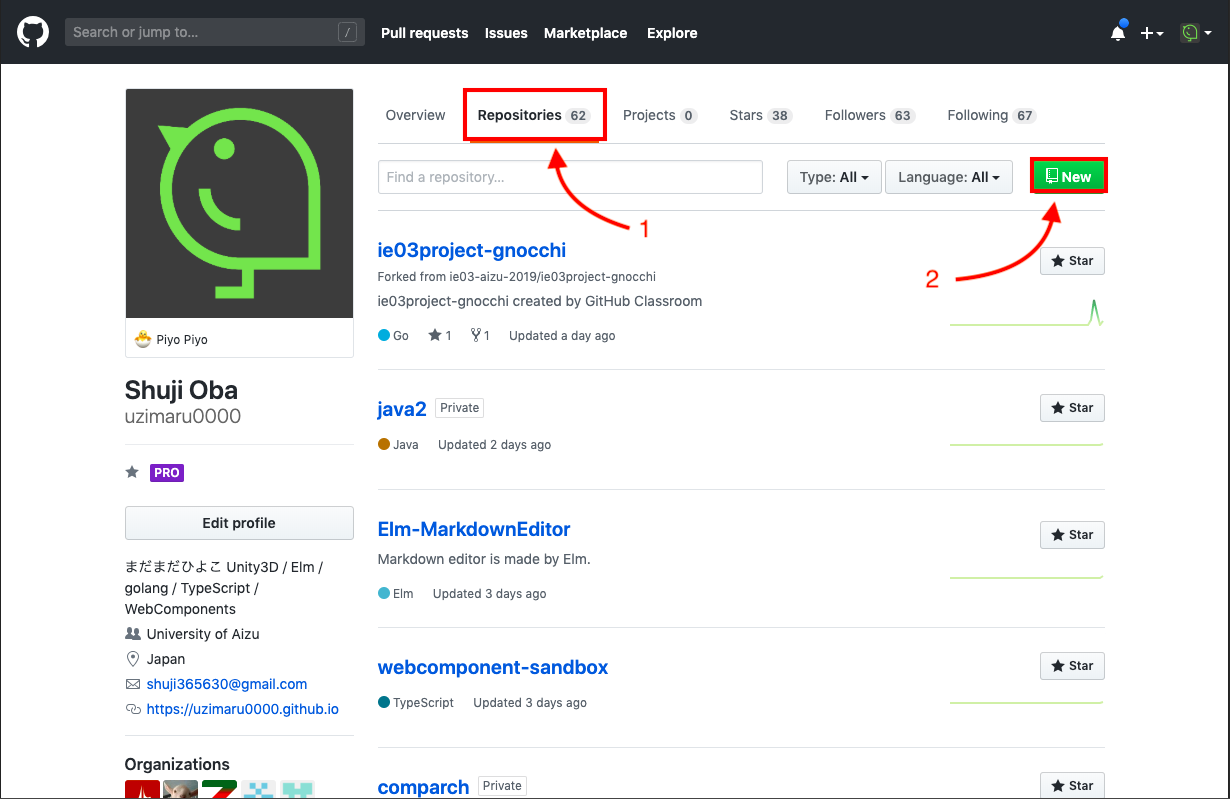Open the notifications bell

(1118, 33)
